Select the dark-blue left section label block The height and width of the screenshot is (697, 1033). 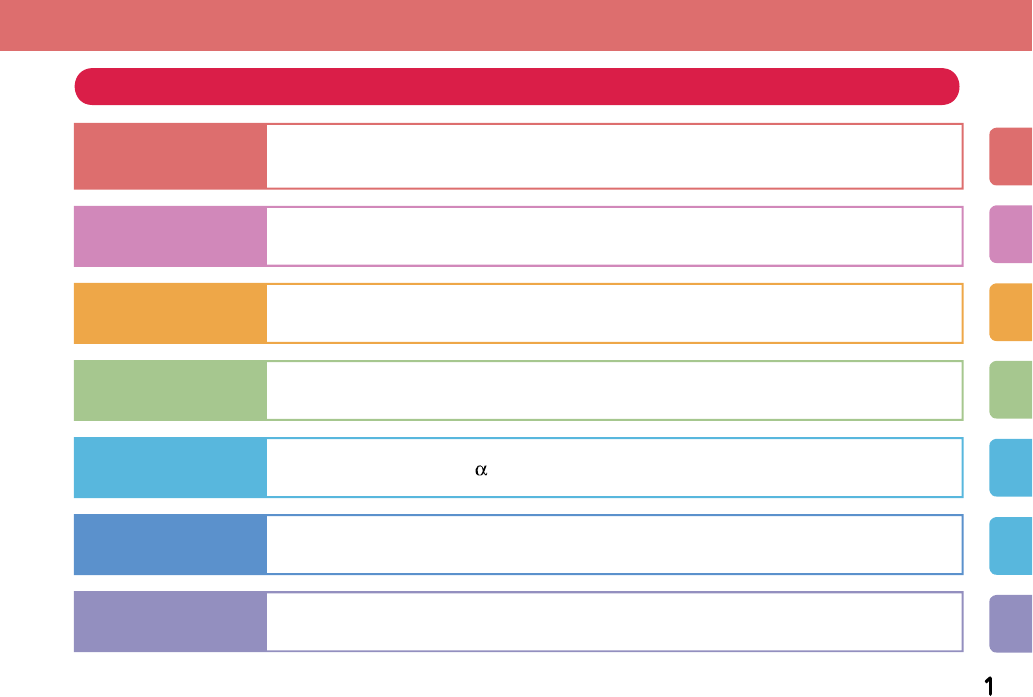click(170, 544)
